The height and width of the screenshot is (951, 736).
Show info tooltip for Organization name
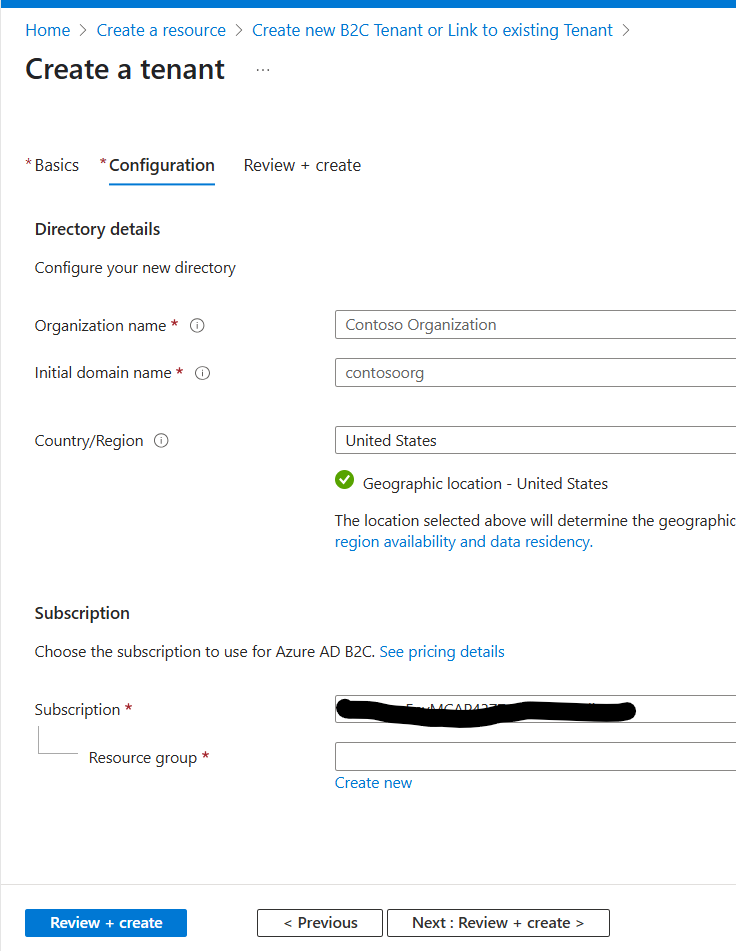pyautogui.click(x=197, y=326)
